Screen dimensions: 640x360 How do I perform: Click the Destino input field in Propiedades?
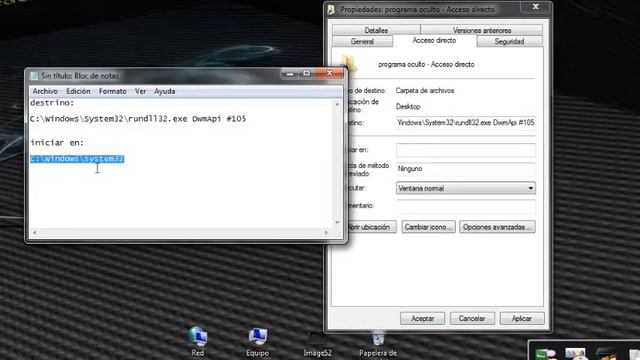(x=465, y=122)
